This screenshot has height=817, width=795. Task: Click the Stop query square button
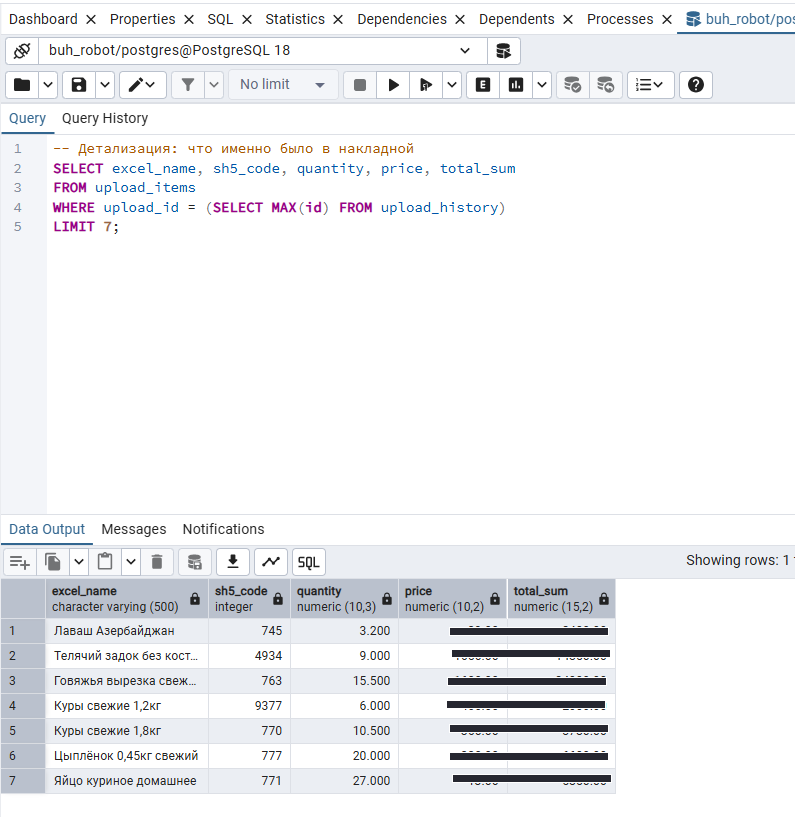359,85
